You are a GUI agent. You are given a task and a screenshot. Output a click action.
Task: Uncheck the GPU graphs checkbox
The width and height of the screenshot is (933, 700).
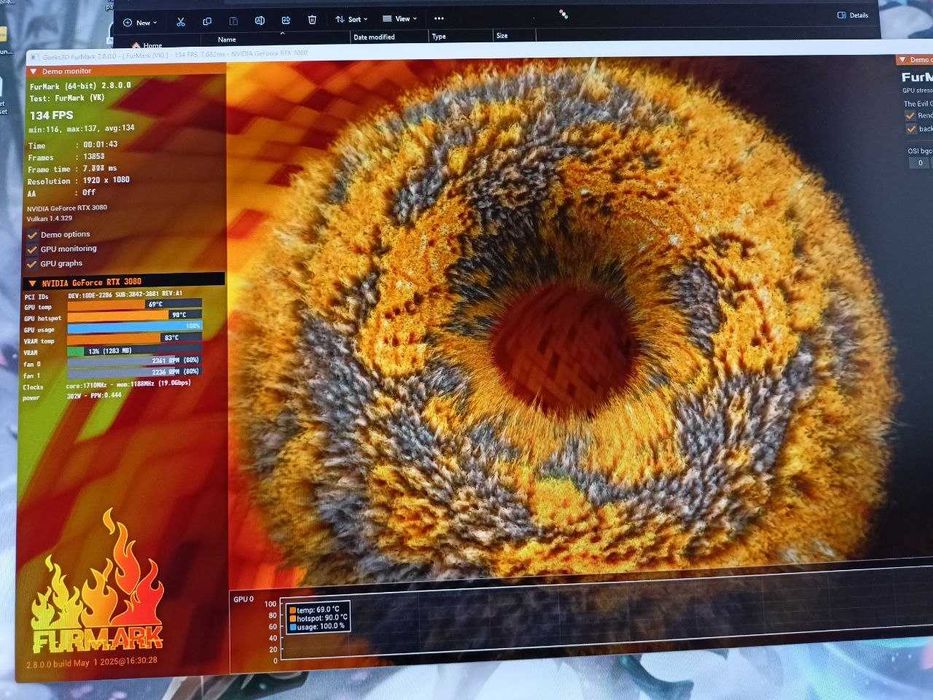pos(32,264)
